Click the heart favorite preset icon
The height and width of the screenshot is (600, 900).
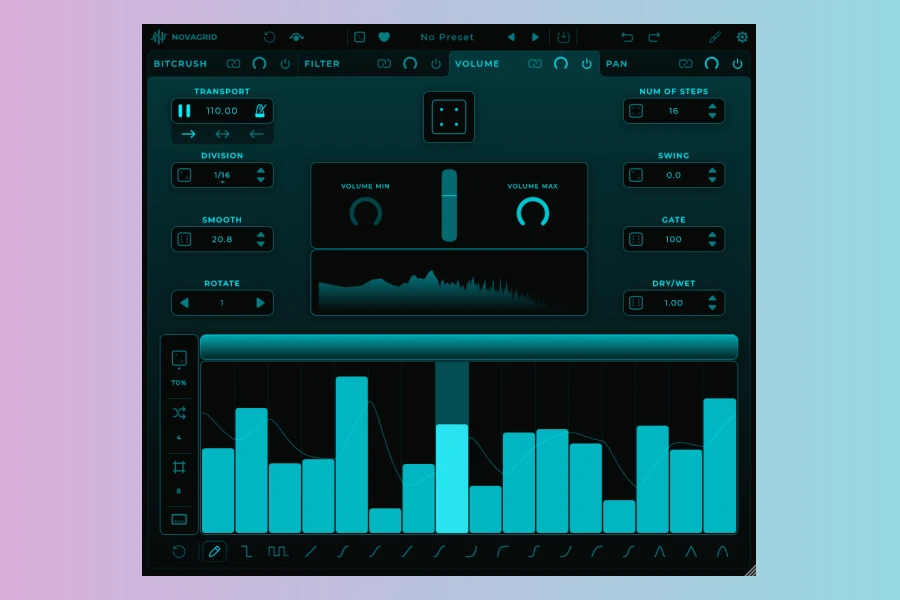pyautogui.click(x=384, y=37)
